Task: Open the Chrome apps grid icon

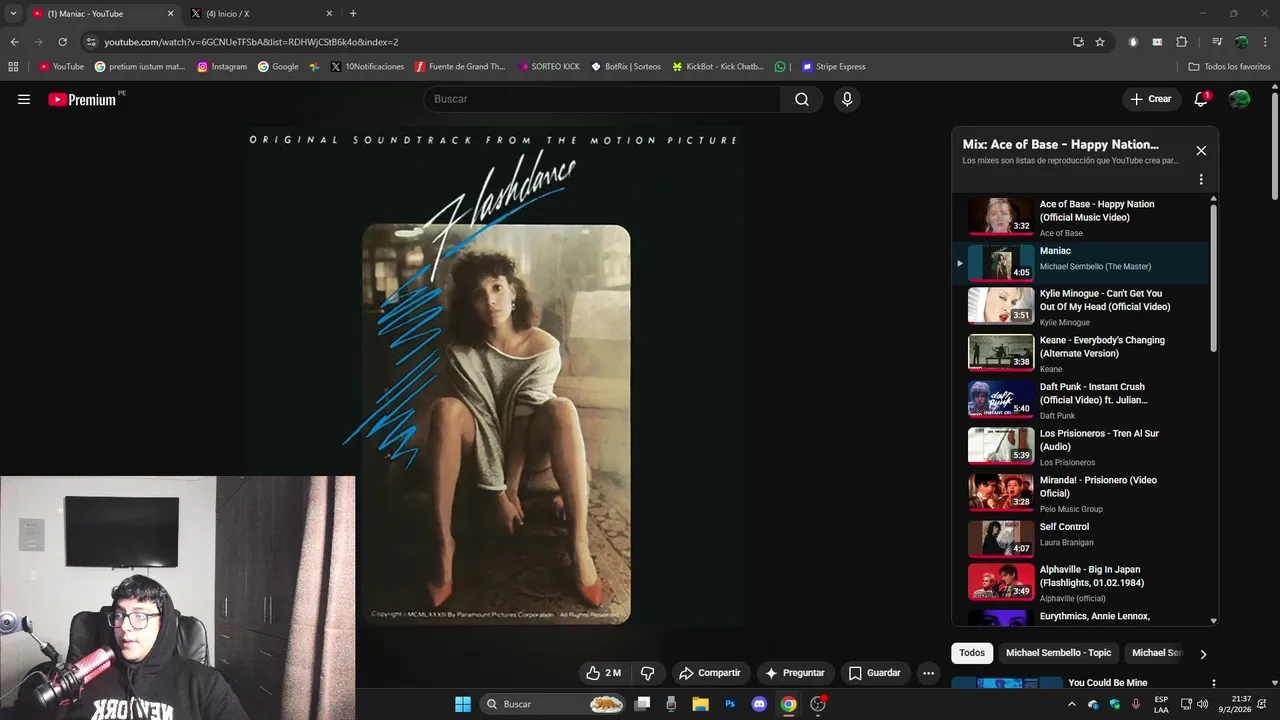Action: tap(13, 67)
